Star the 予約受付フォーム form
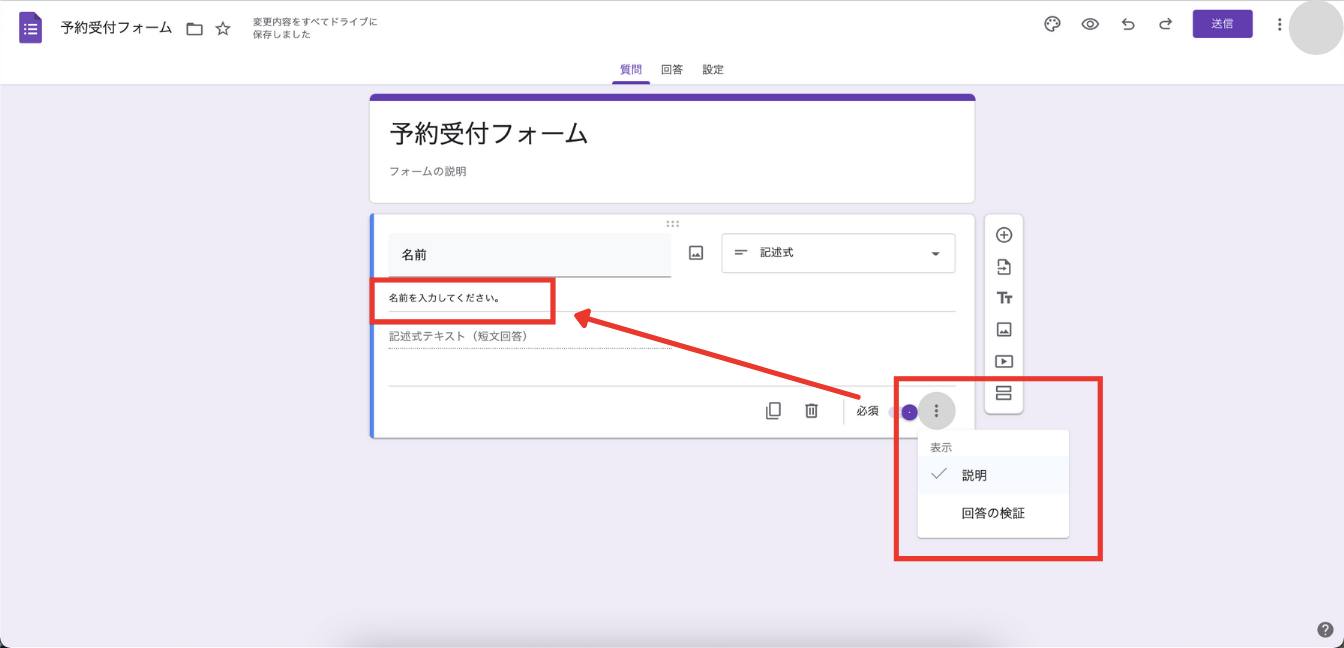Viewport: 1344px width, 648px height. coord(221,28)
